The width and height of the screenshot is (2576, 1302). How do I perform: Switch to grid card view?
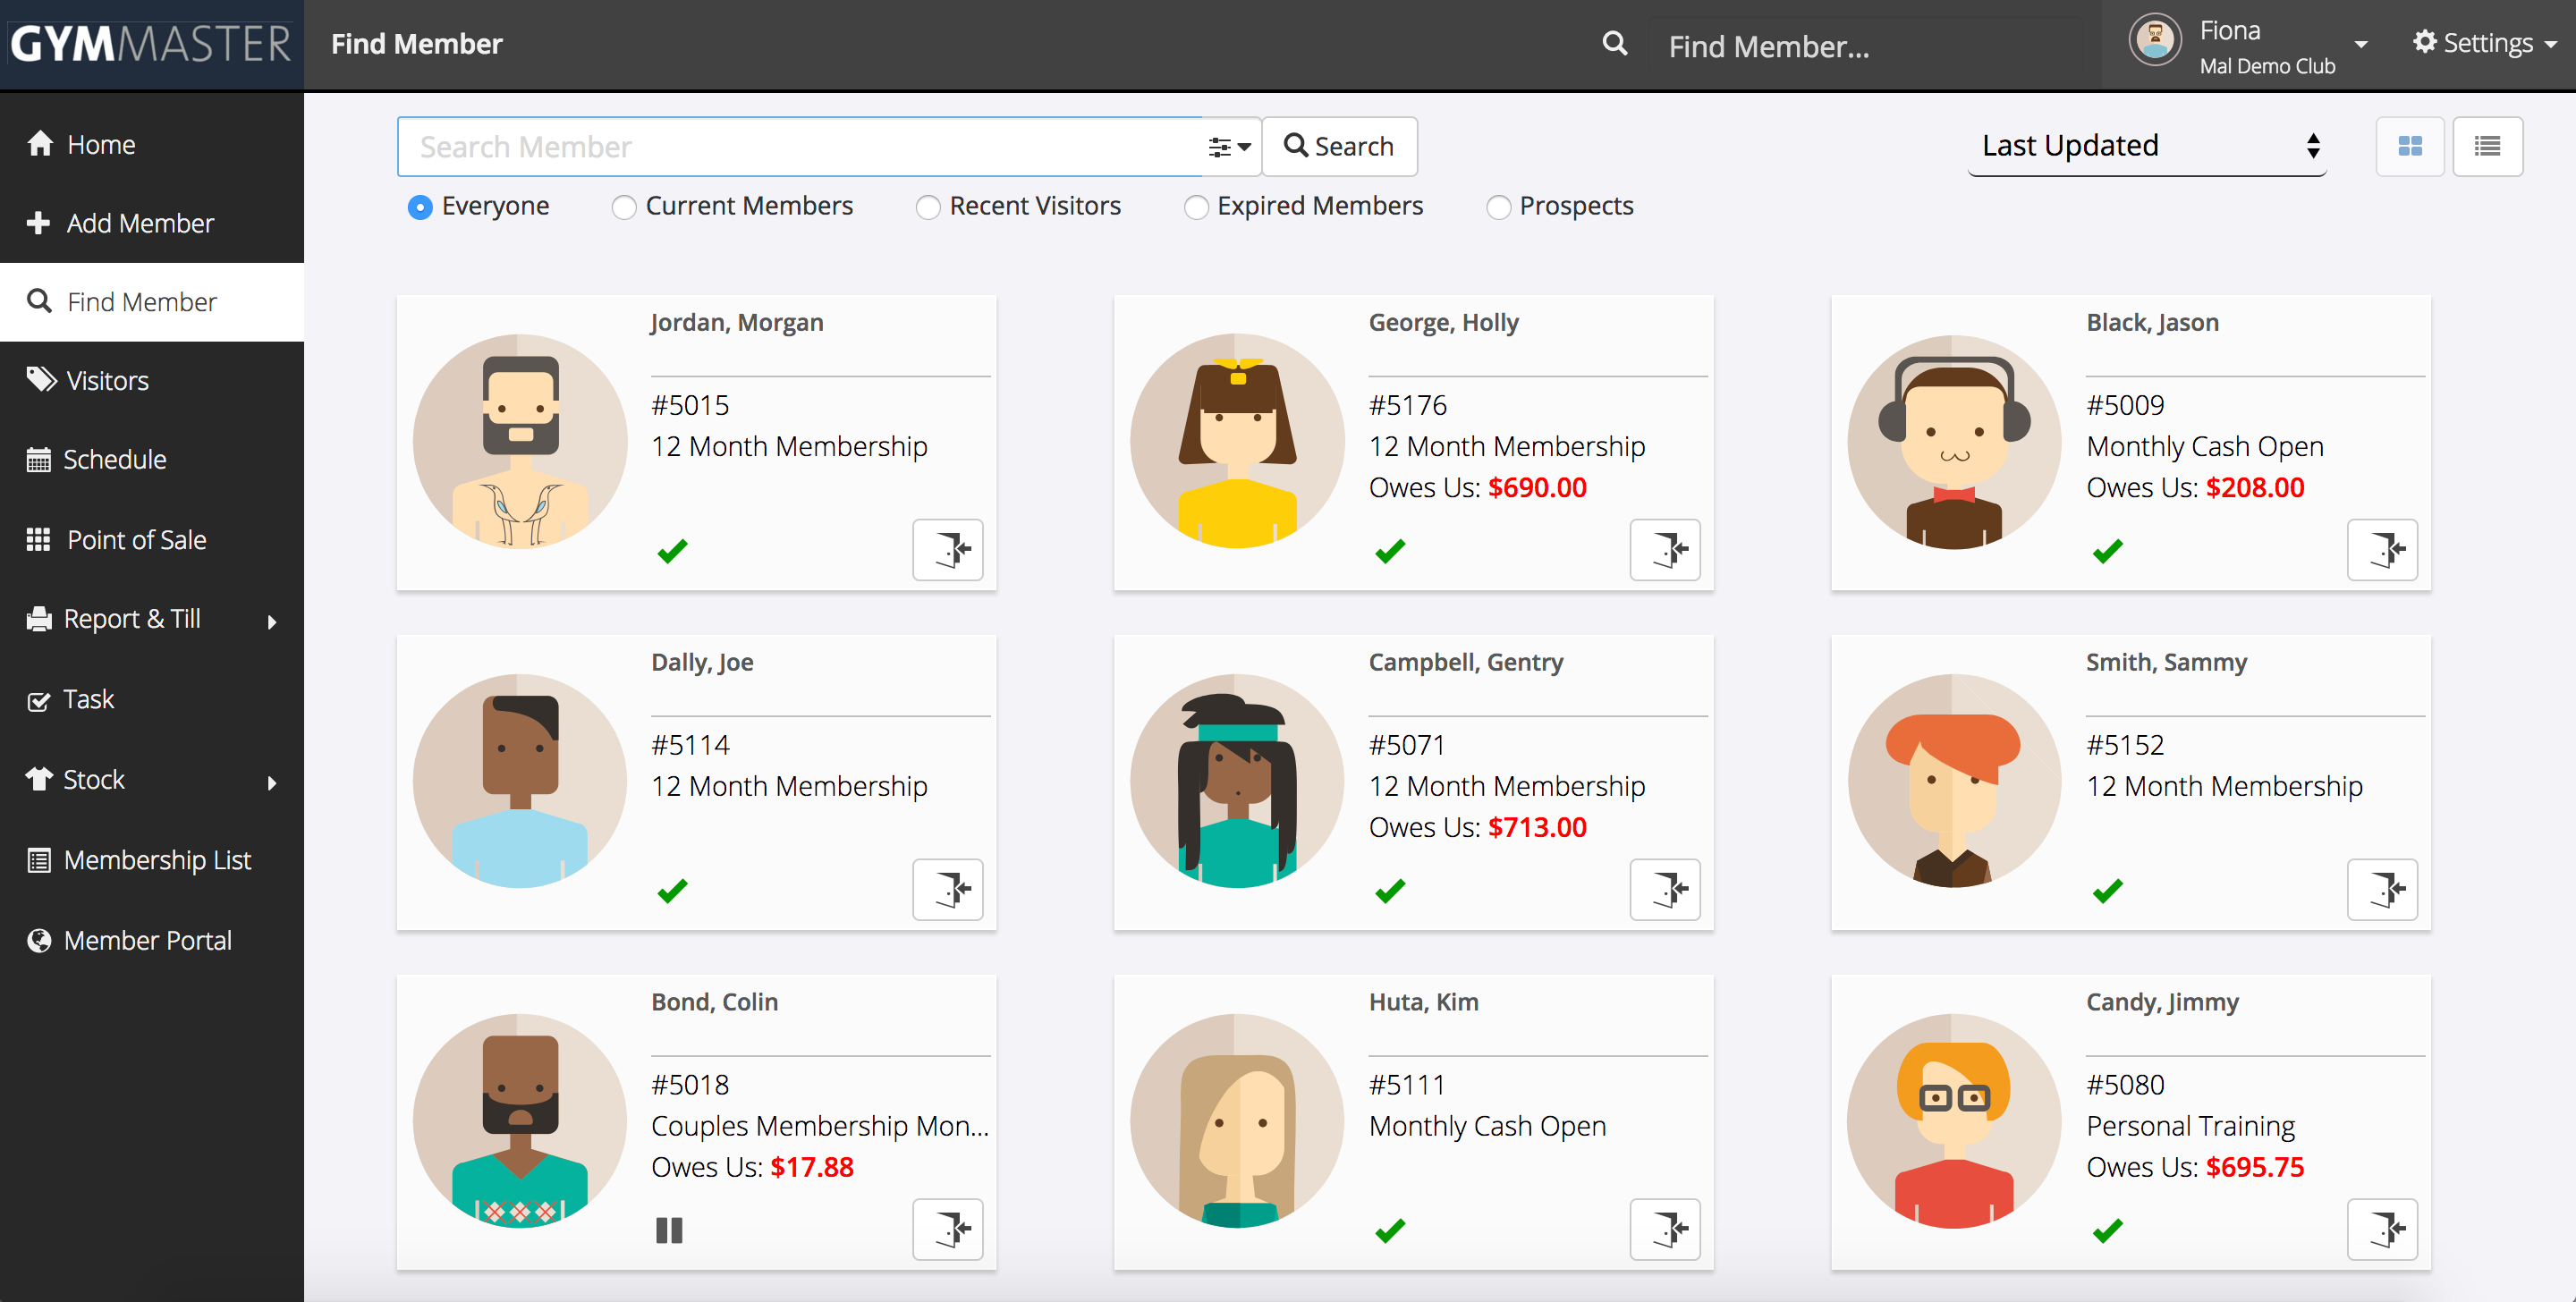pos(2409,147)
